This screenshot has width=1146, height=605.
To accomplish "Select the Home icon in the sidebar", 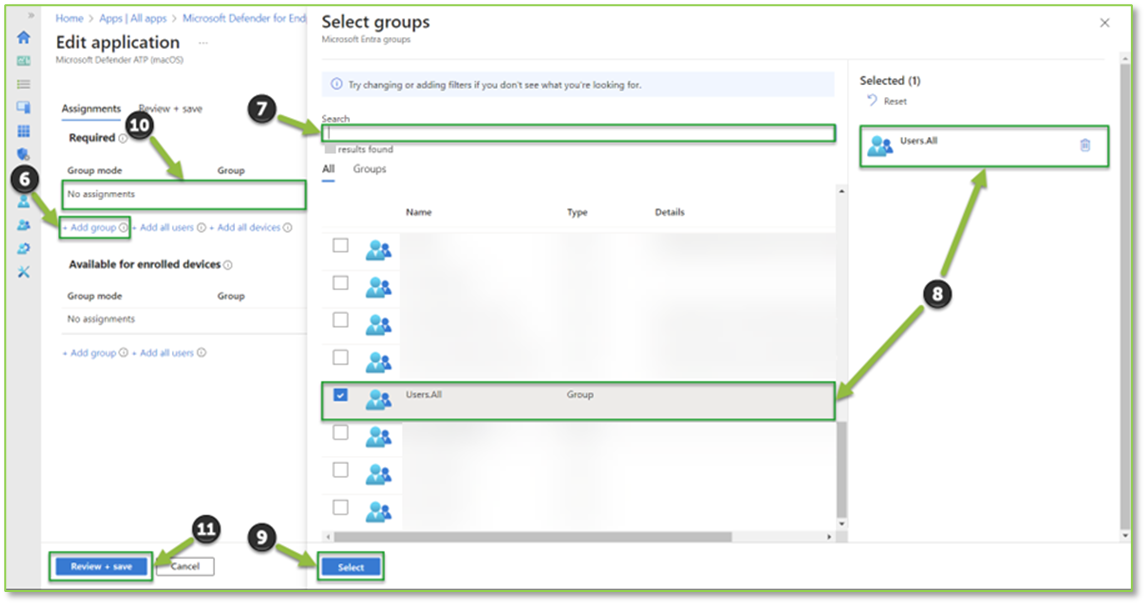I will pyautogui.click(x=23, y=38).
